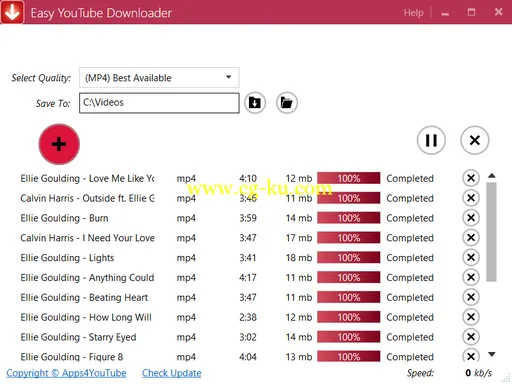512x384 pixels.
Task: Click the Completed status of Beating Heart
Action: [x=410, y=297]
